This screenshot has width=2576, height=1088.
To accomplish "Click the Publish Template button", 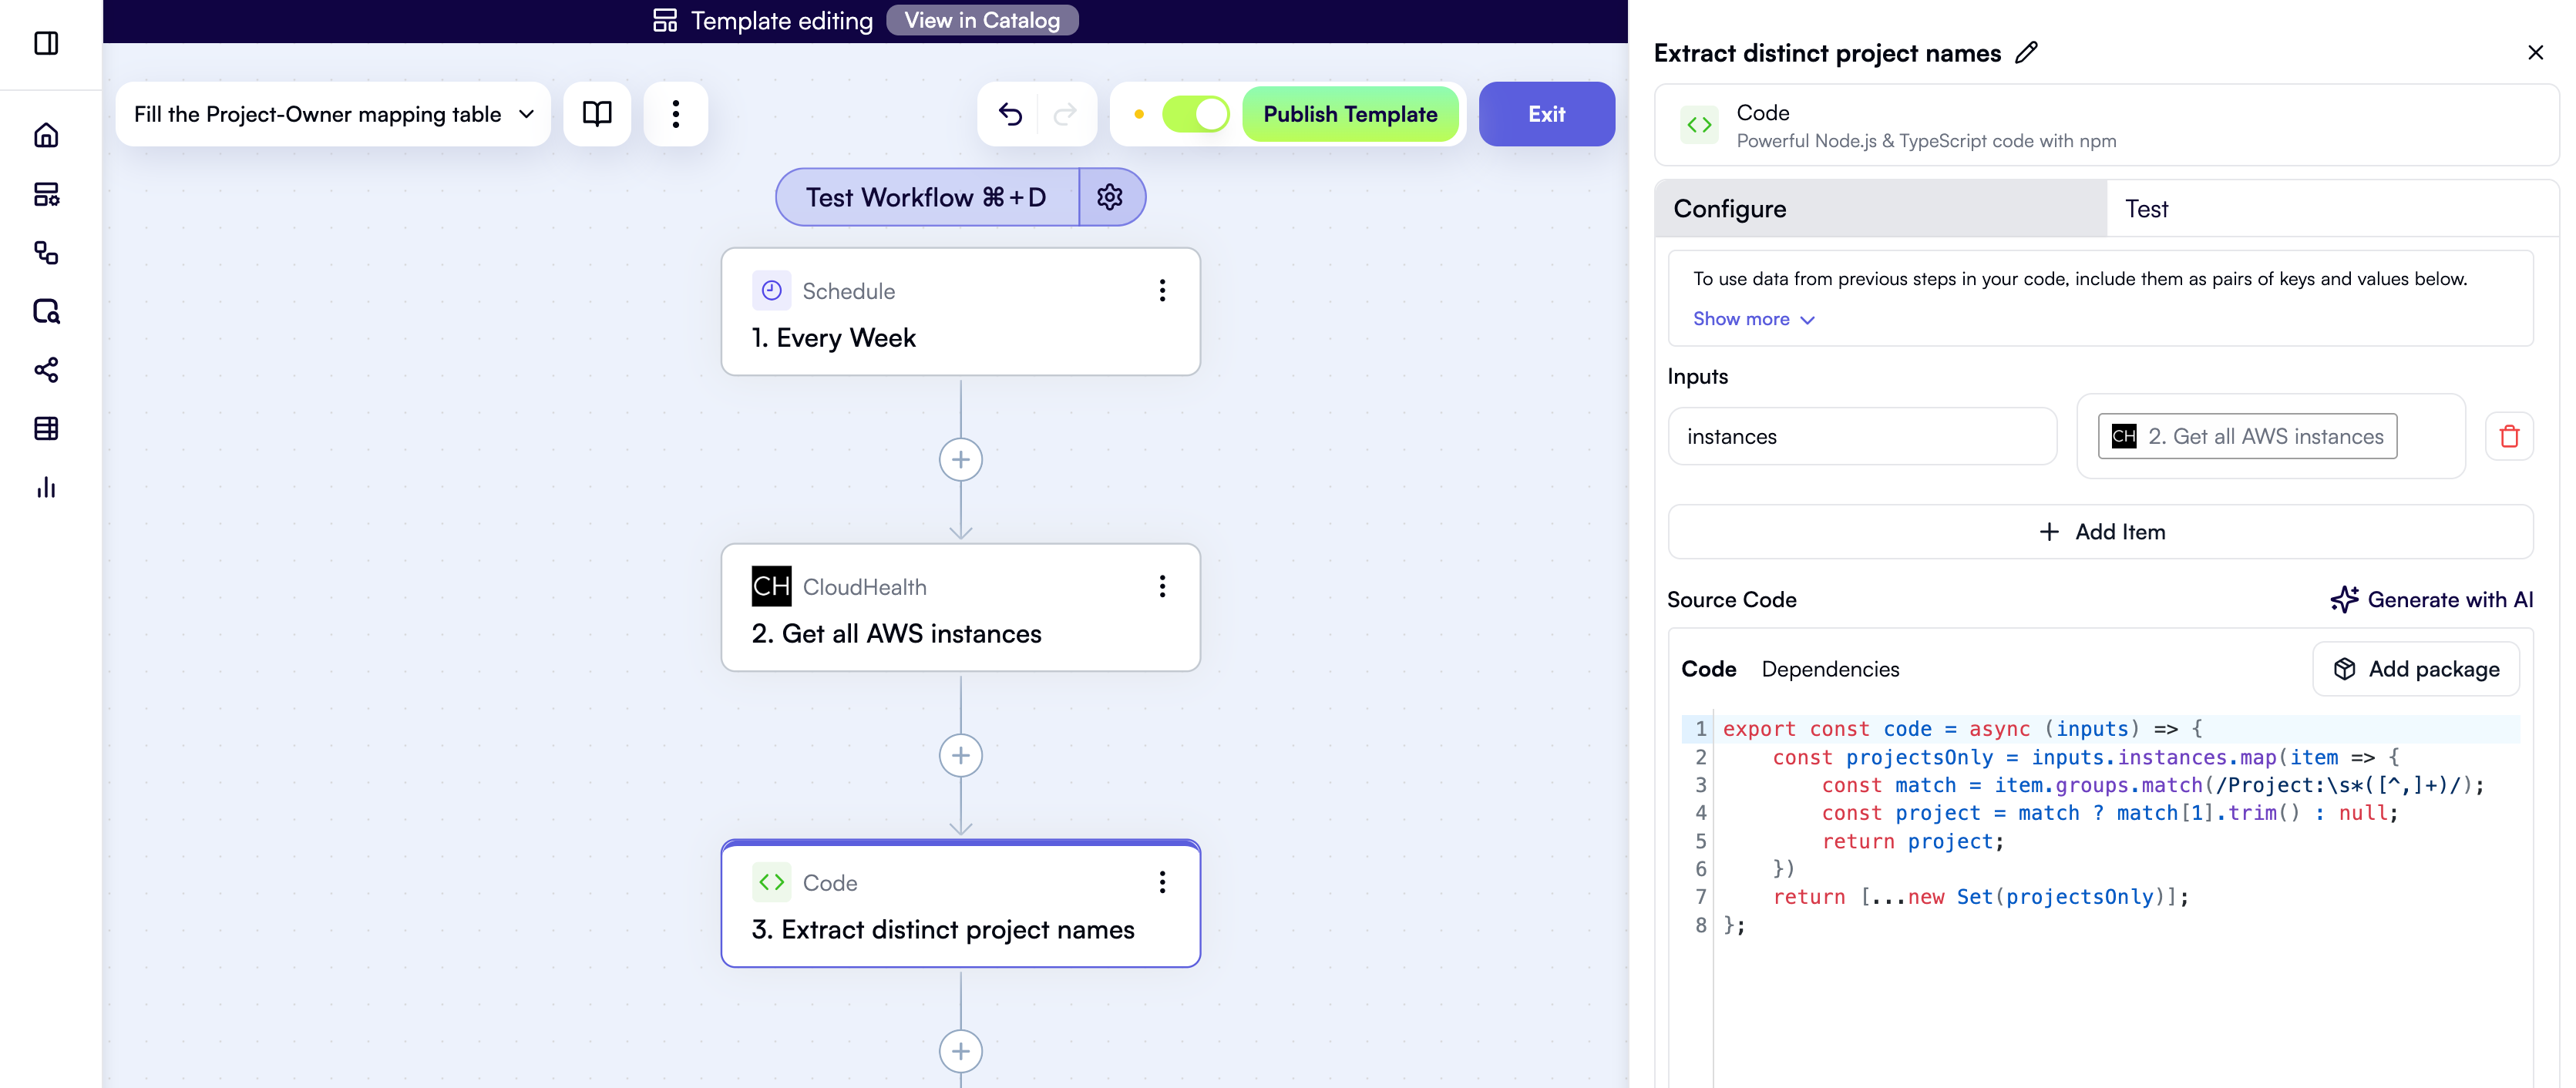I will [1350, 114].
